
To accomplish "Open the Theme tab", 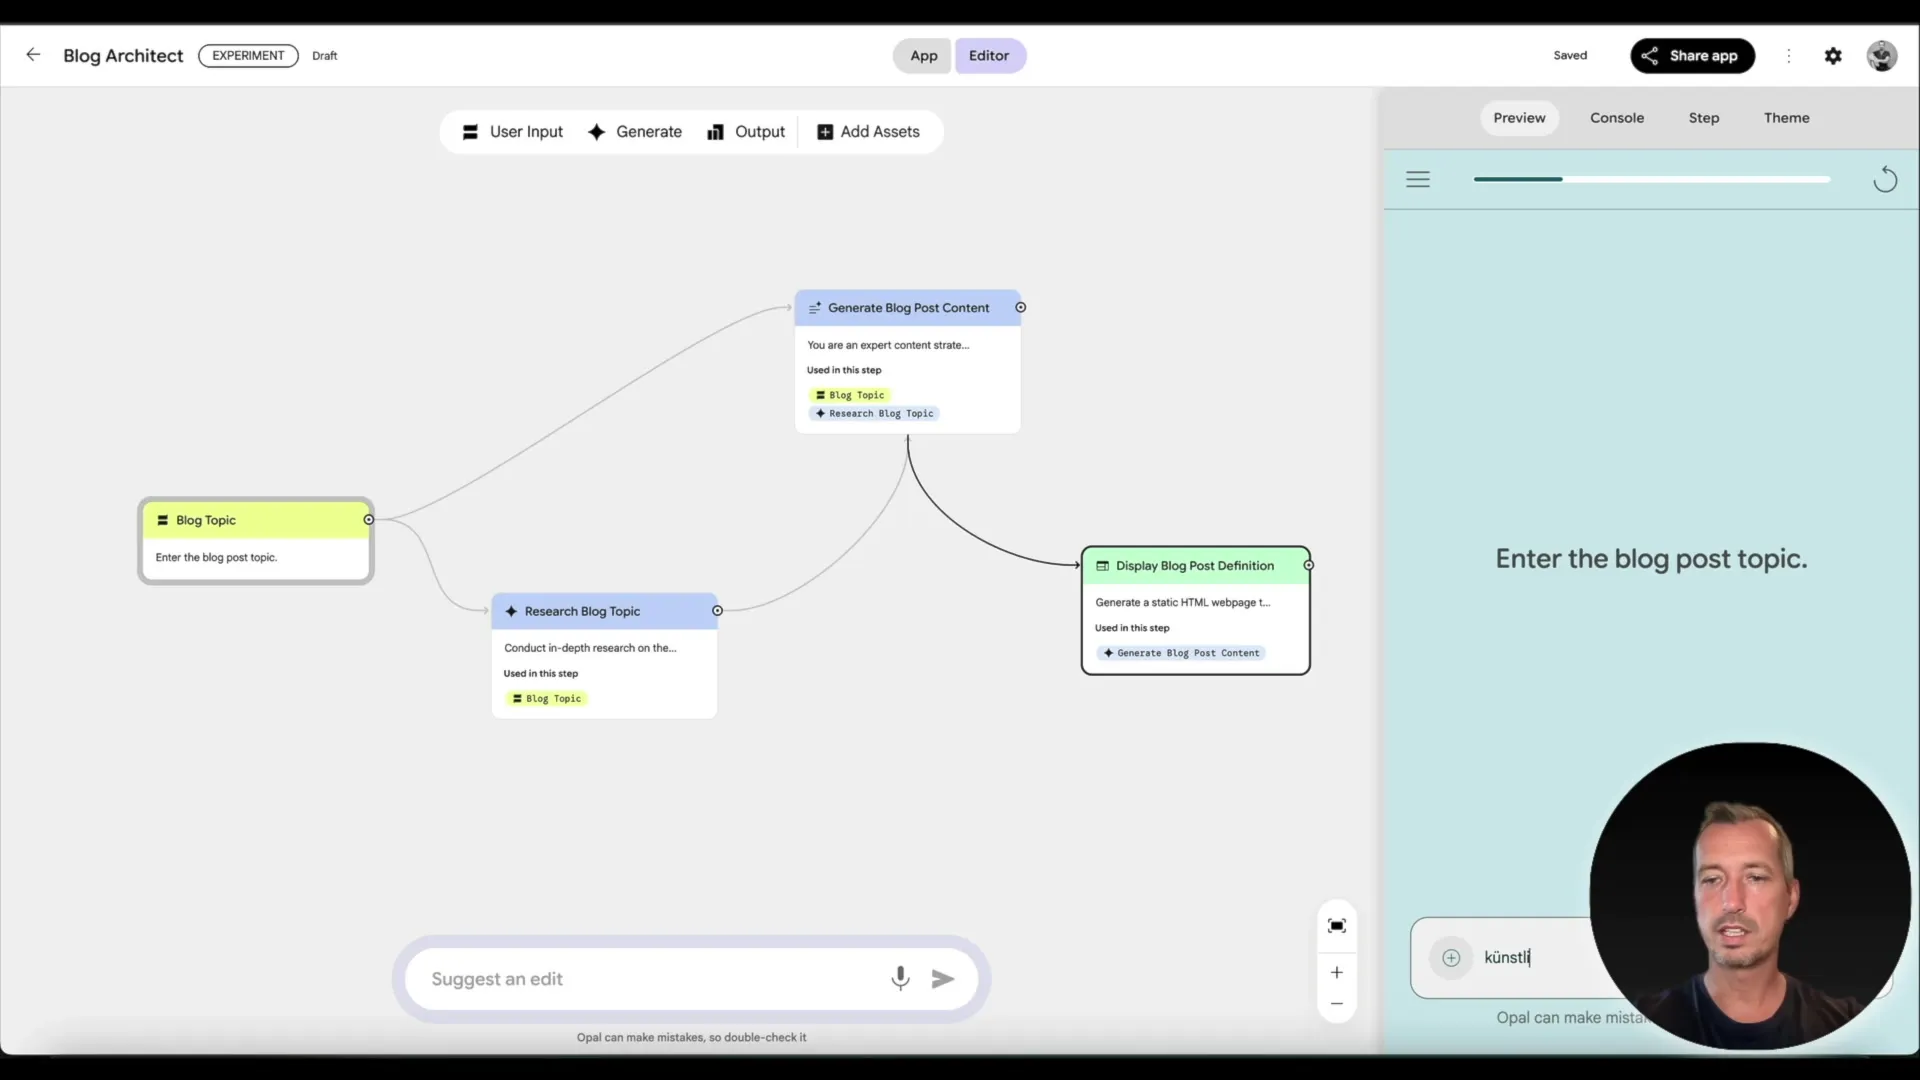I will [x=1786, y=117].
